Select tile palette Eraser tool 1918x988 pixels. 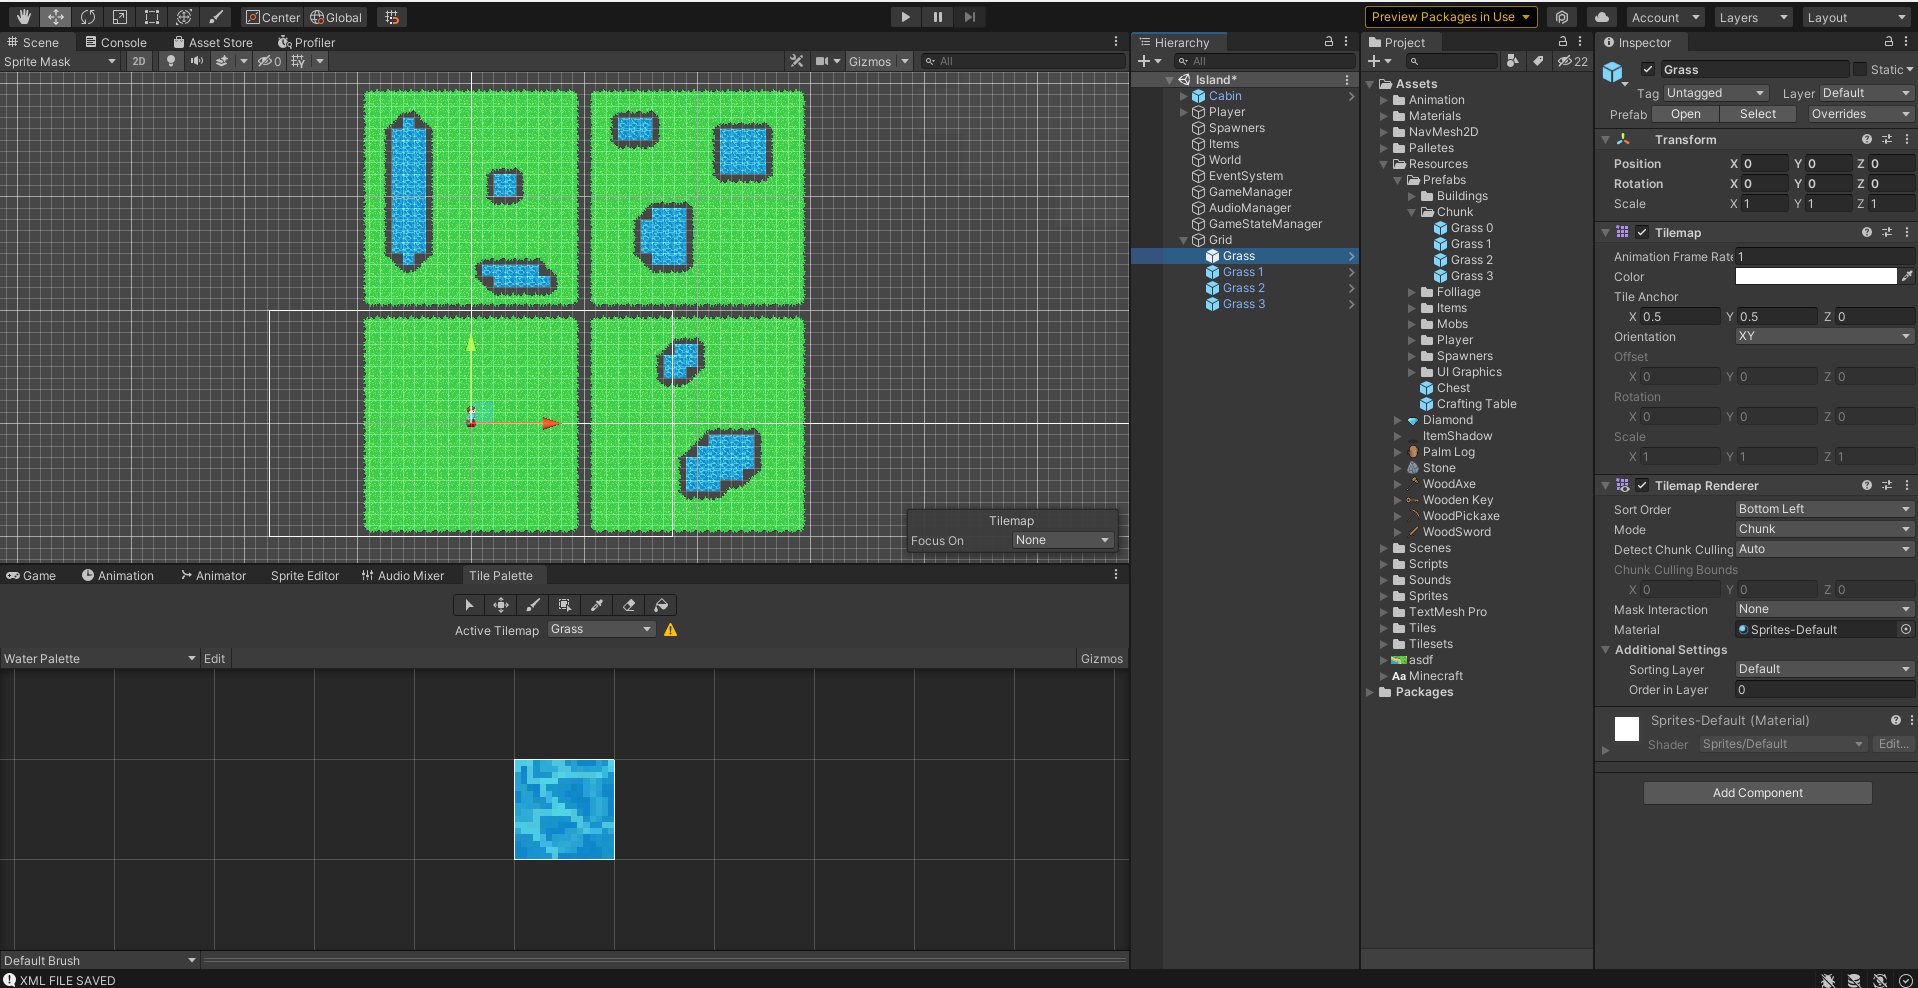[629, 605]
